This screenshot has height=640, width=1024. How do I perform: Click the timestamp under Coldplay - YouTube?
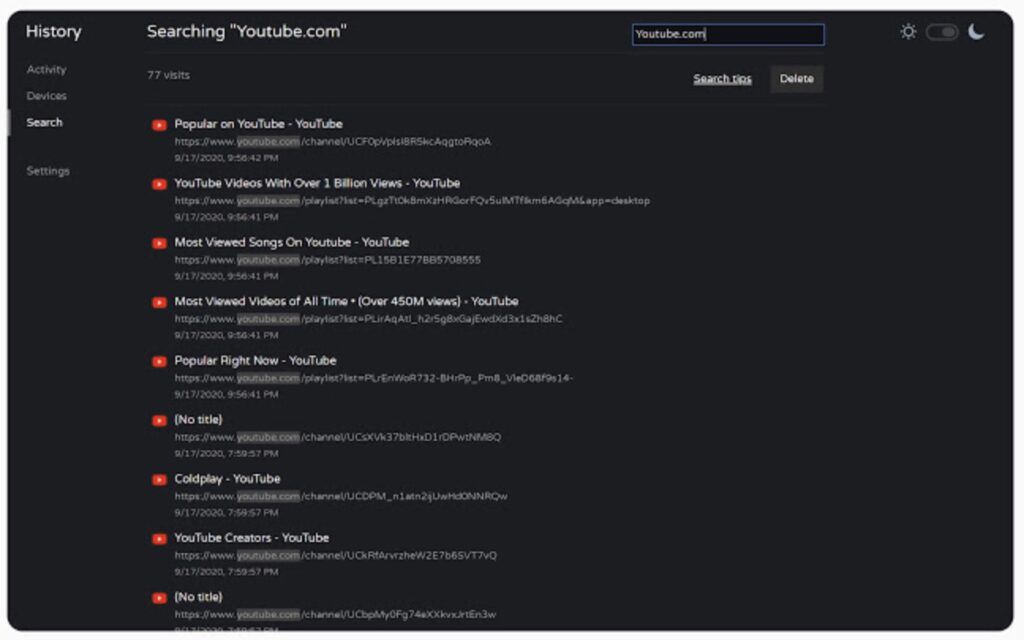click(x=226, y=512)
